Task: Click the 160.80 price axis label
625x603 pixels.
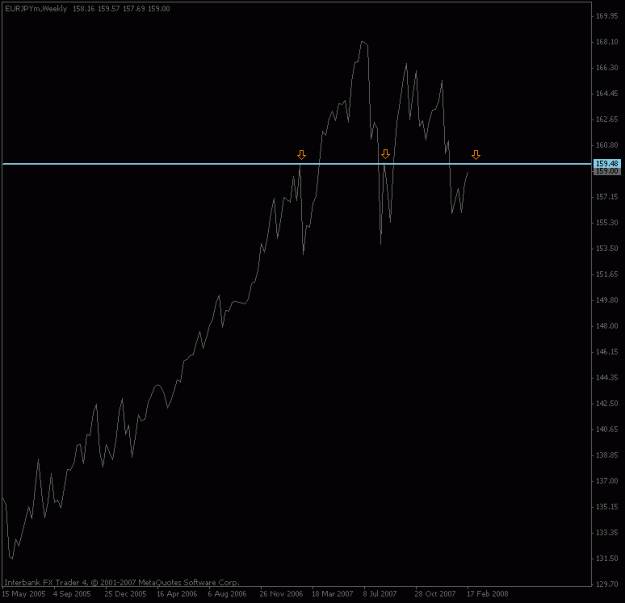Action: pos(607,145)
